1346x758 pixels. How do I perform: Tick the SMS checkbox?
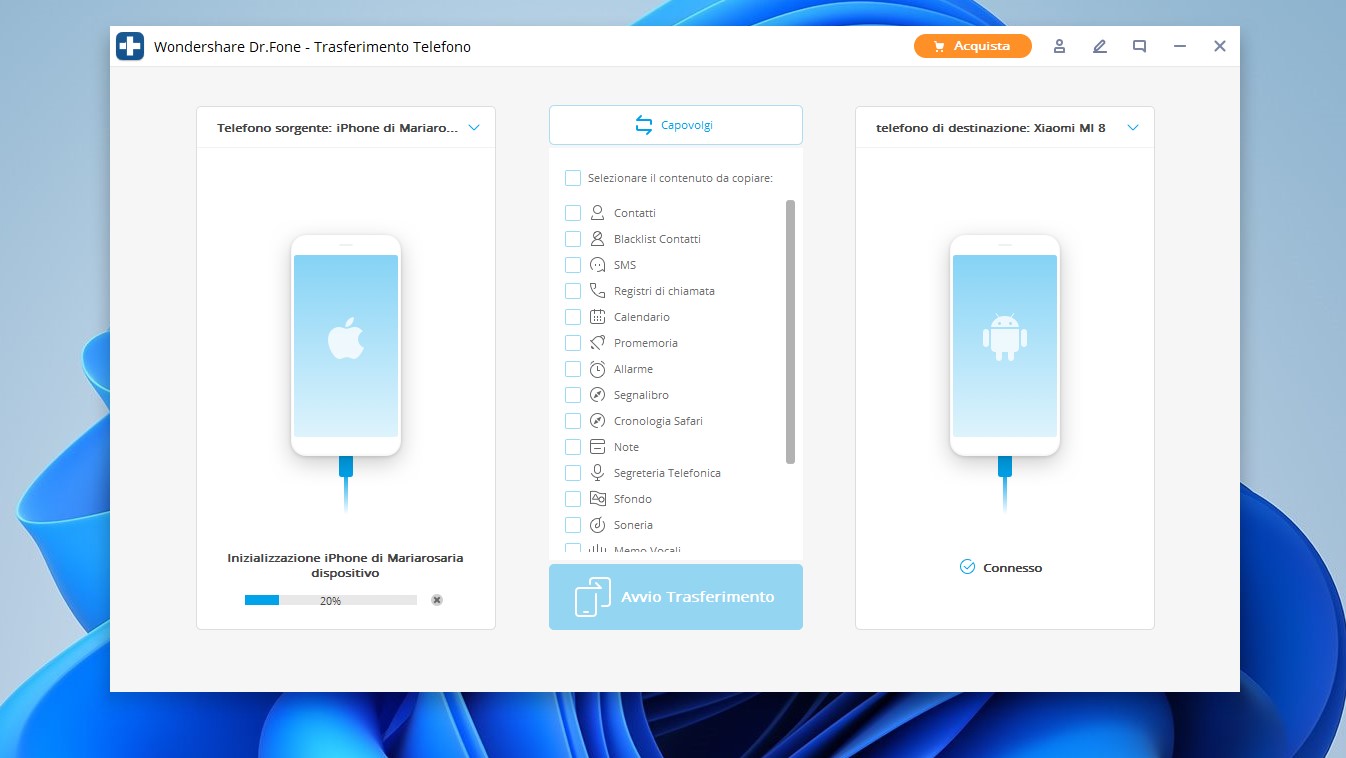coord(573,265)
